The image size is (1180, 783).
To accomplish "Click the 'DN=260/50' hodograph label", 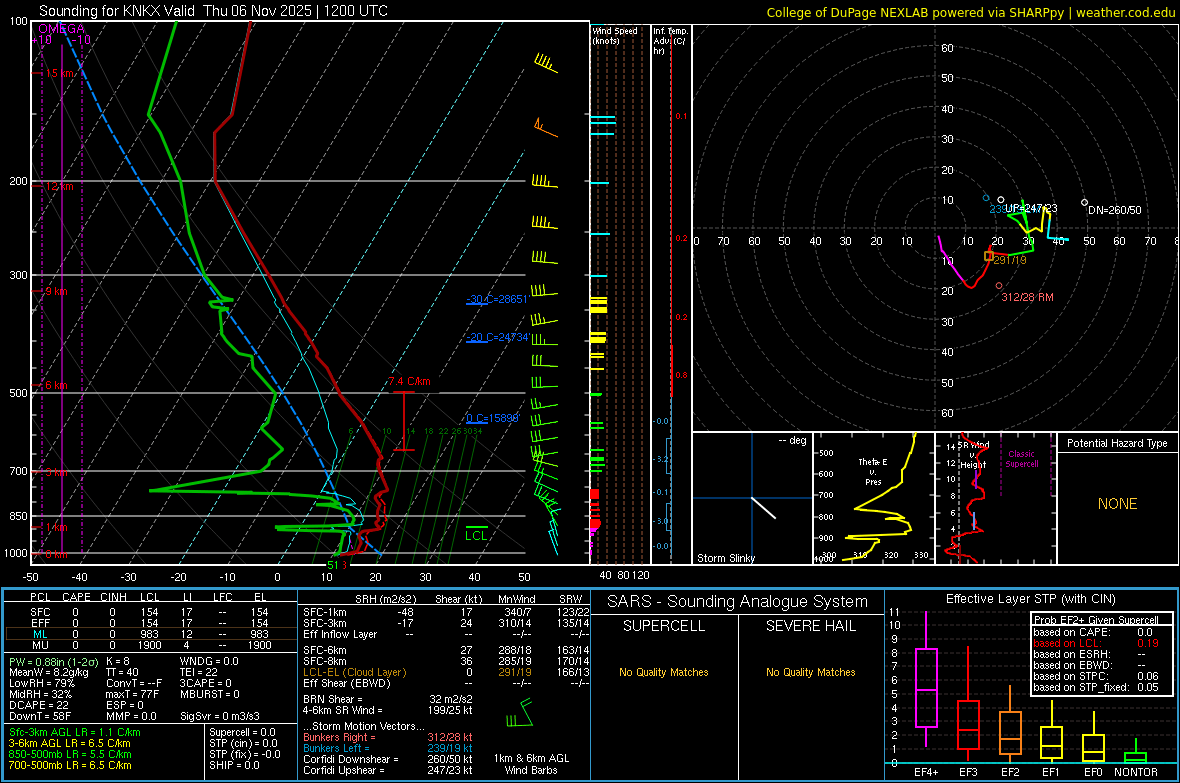I will 1115,210.
